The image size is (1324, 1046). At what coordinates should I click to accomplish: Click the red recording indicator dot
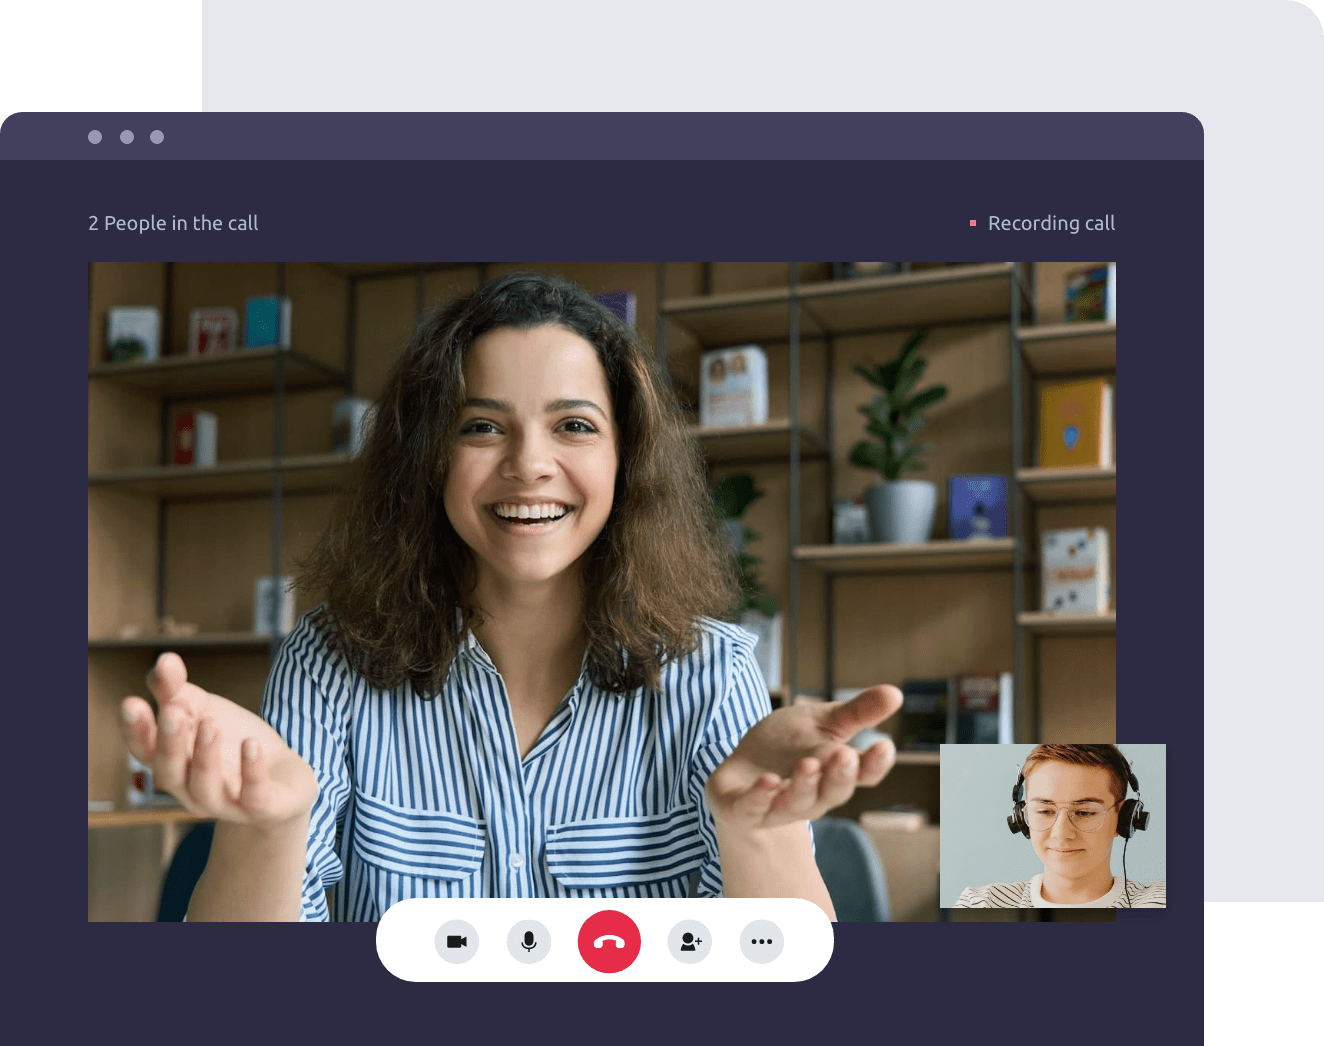973,223
